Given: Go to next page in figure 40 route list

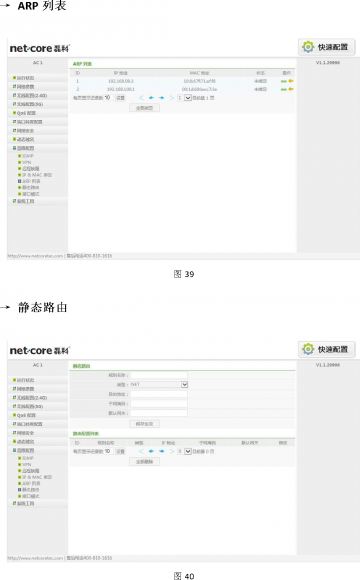Looking at the screenshot, I should pos(161,451).
